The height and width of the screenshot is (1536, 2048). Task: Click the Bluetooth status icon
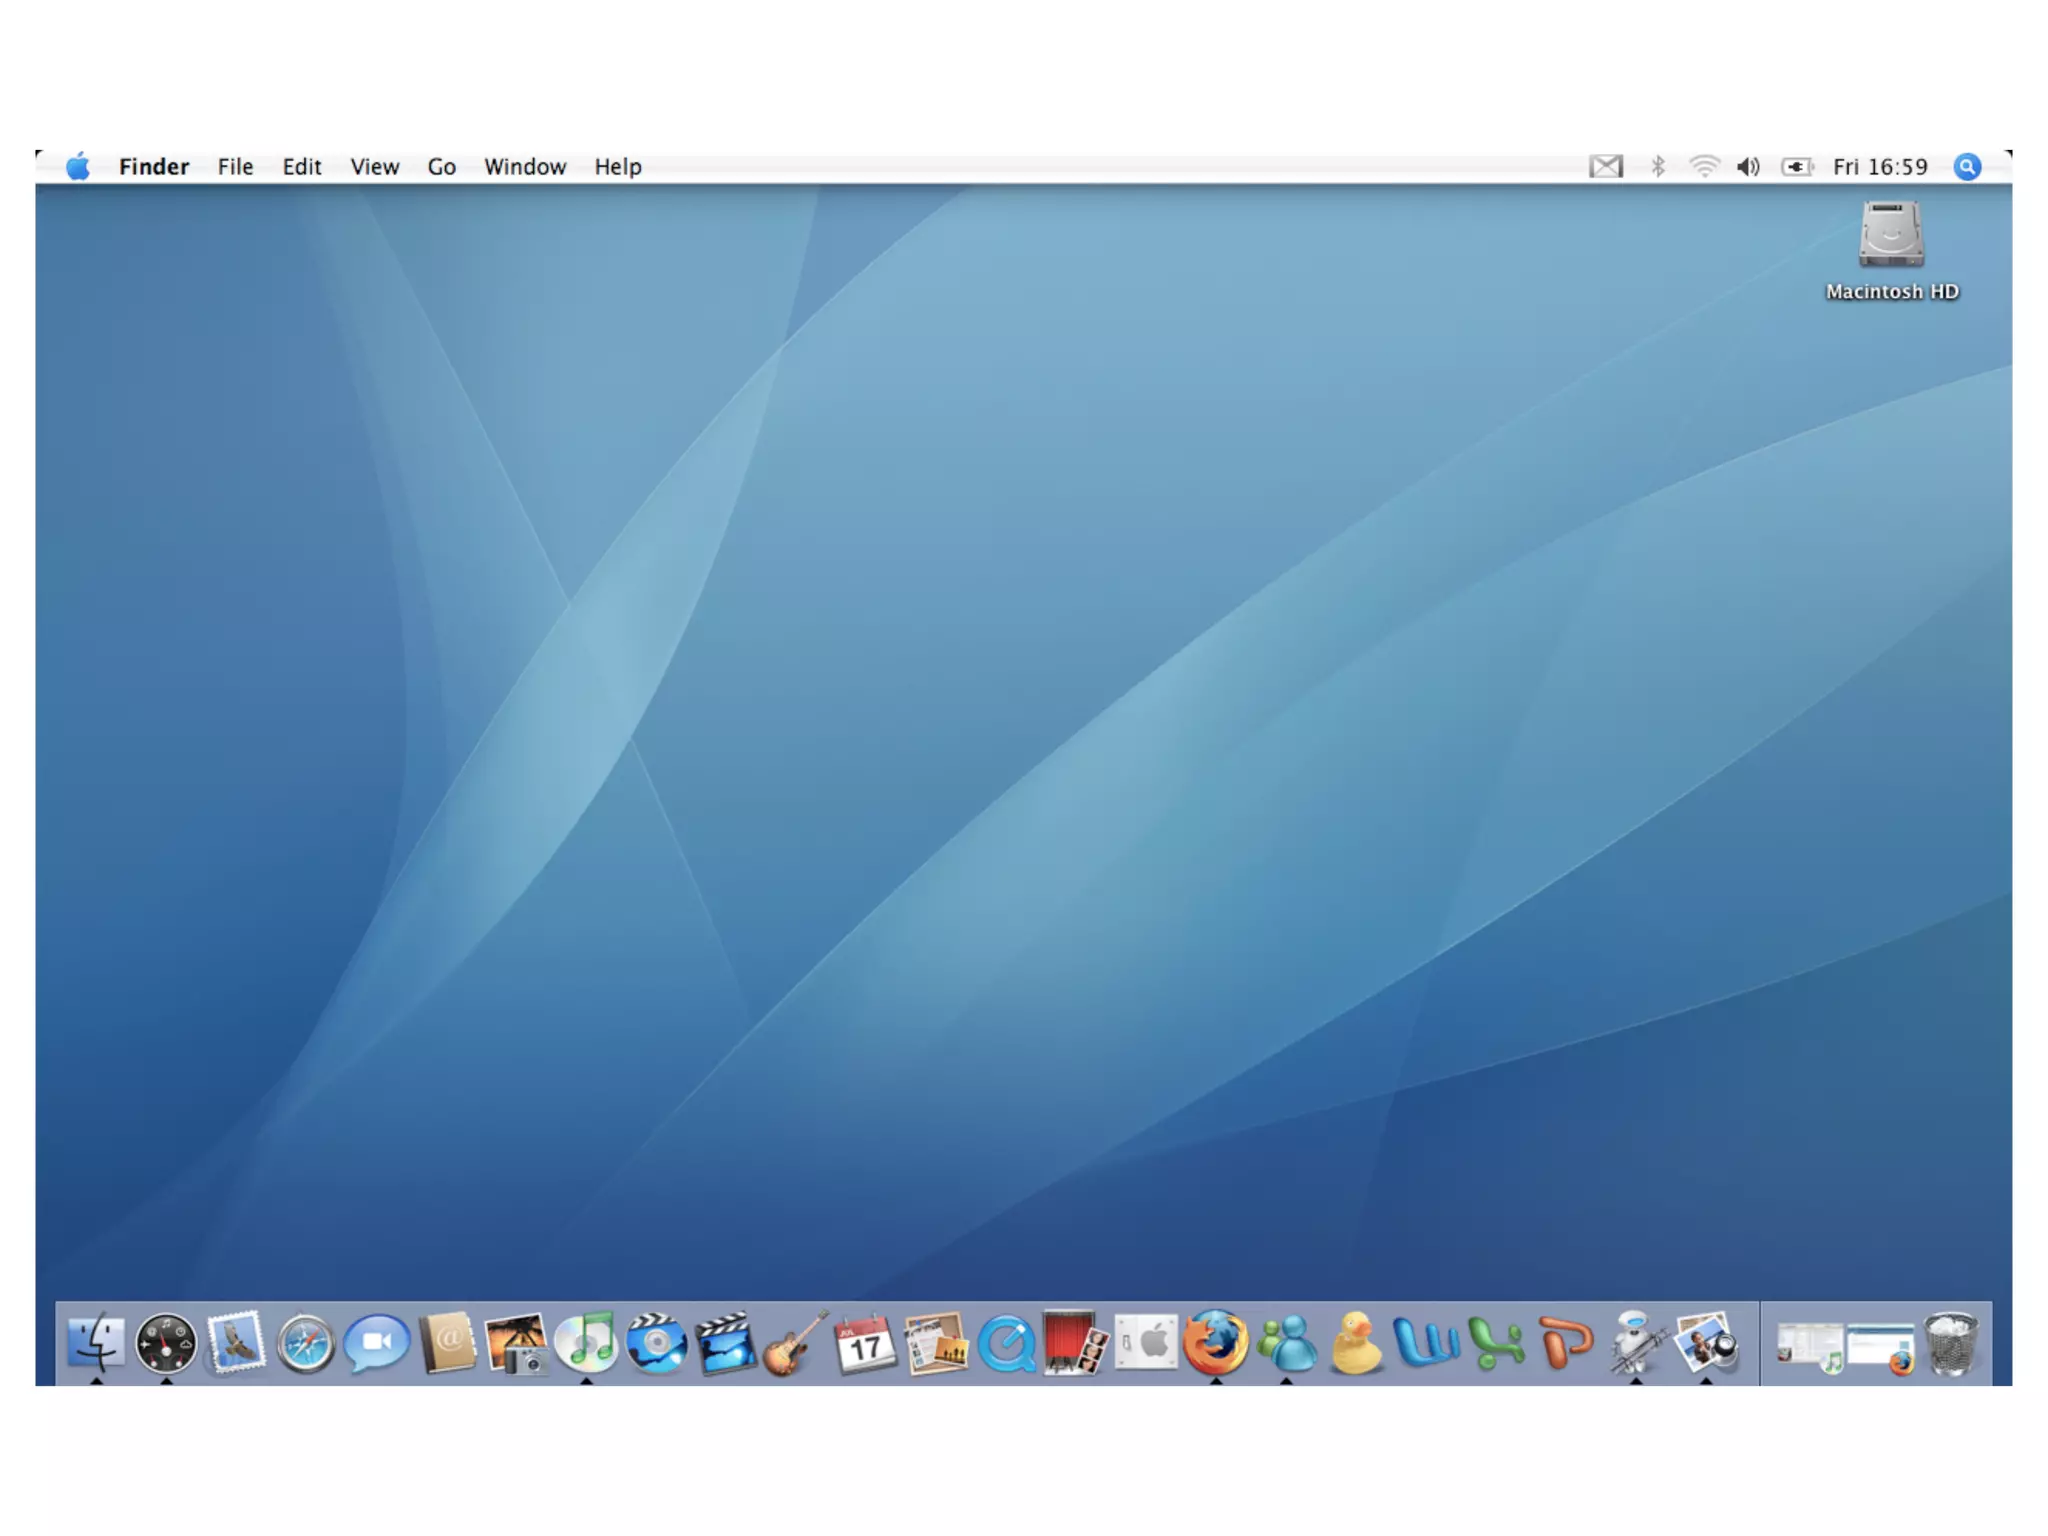[x=1658, y=167]
